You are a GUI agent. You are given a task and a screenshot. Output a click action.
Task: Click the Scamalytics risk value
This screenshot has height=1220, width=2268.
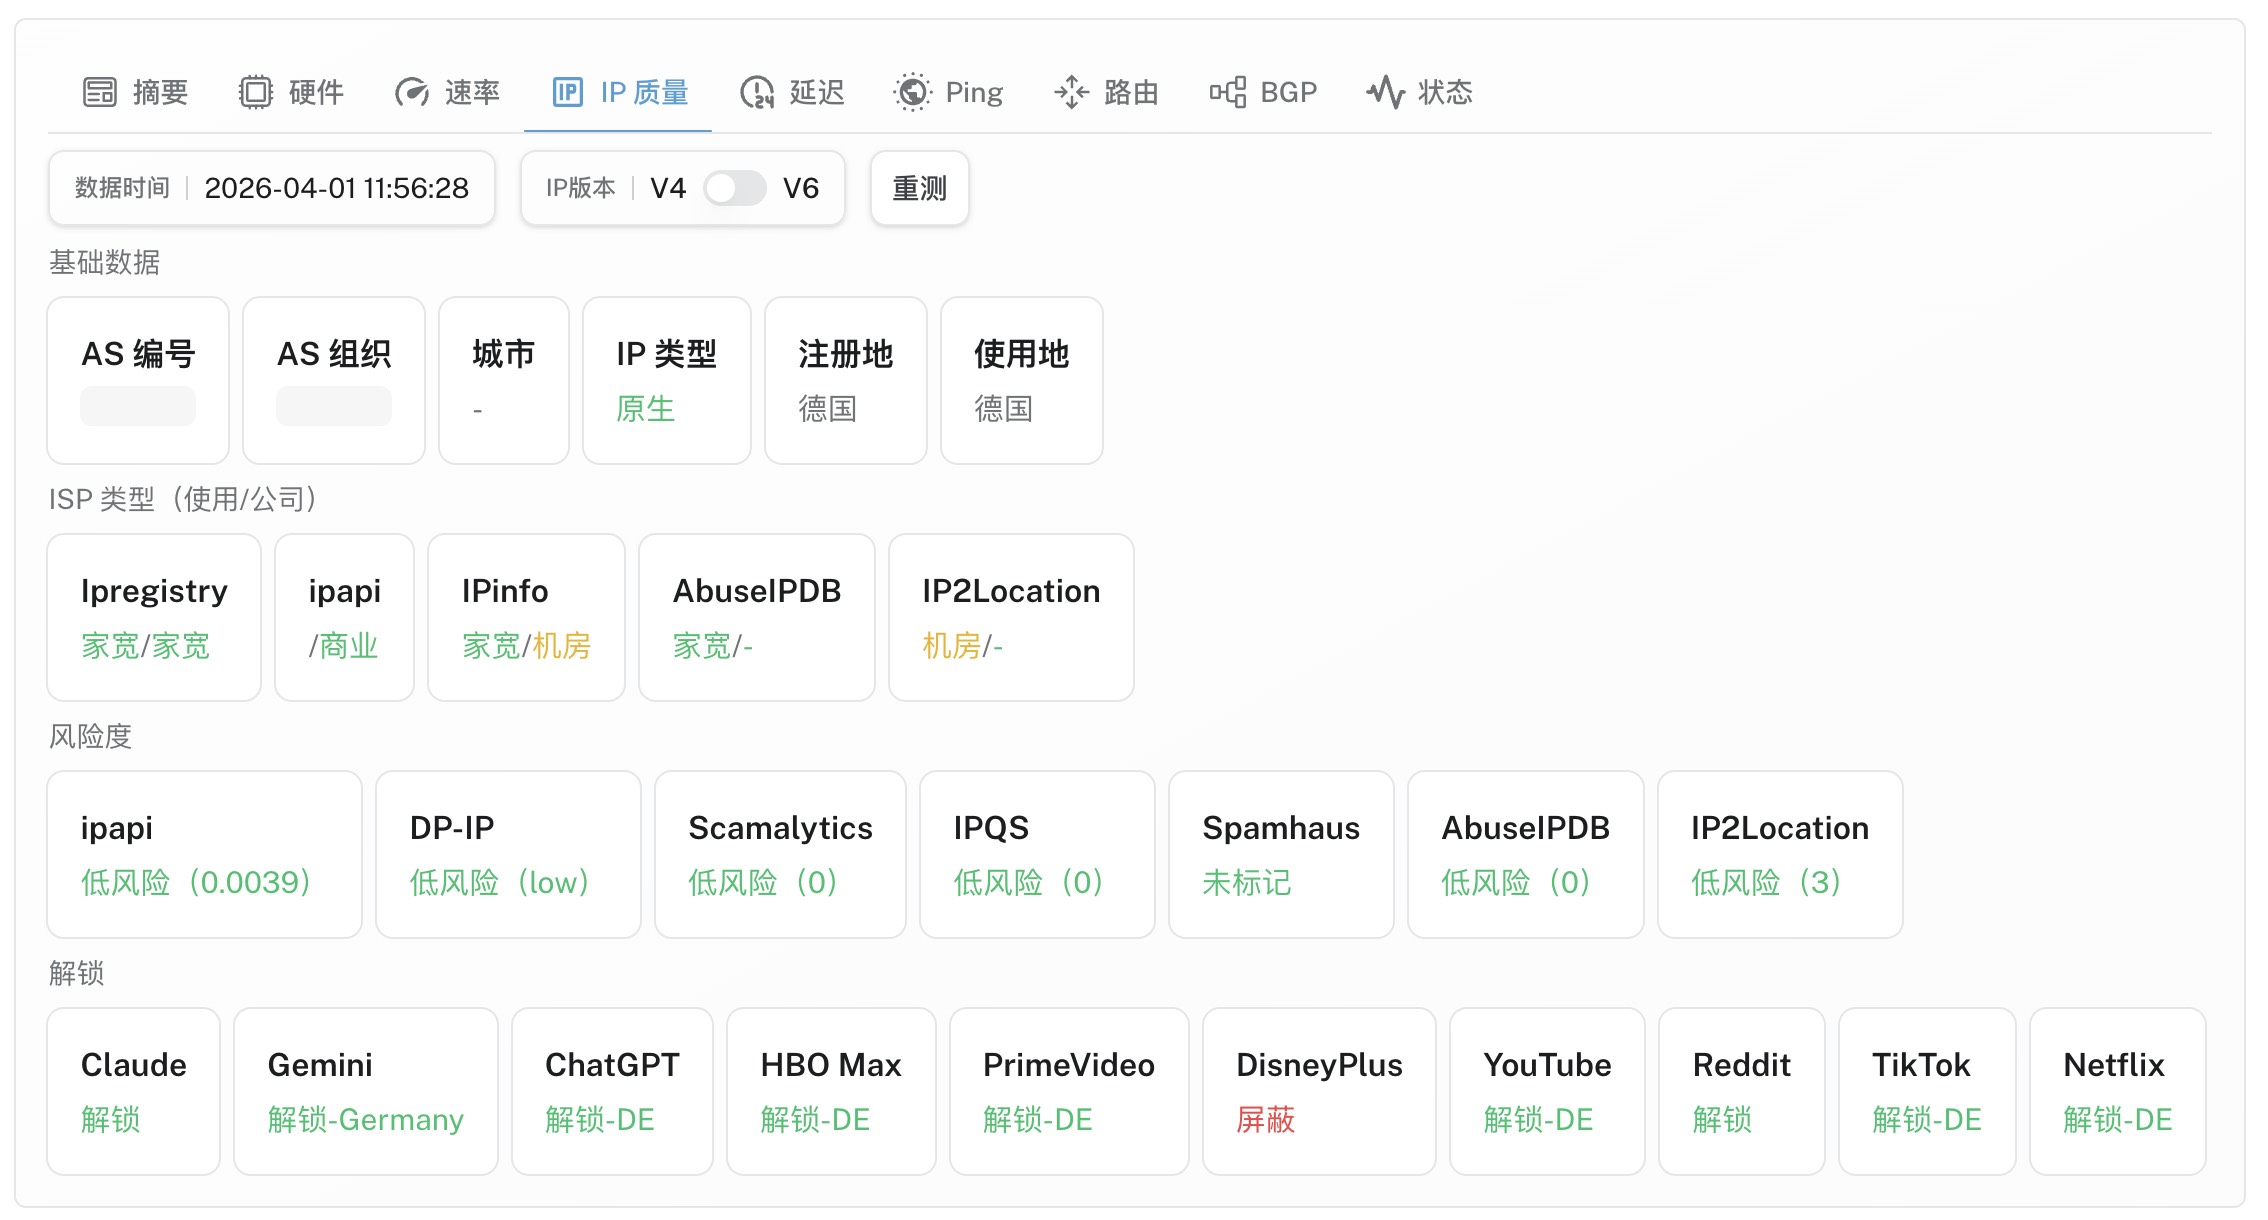coord(763,882)
